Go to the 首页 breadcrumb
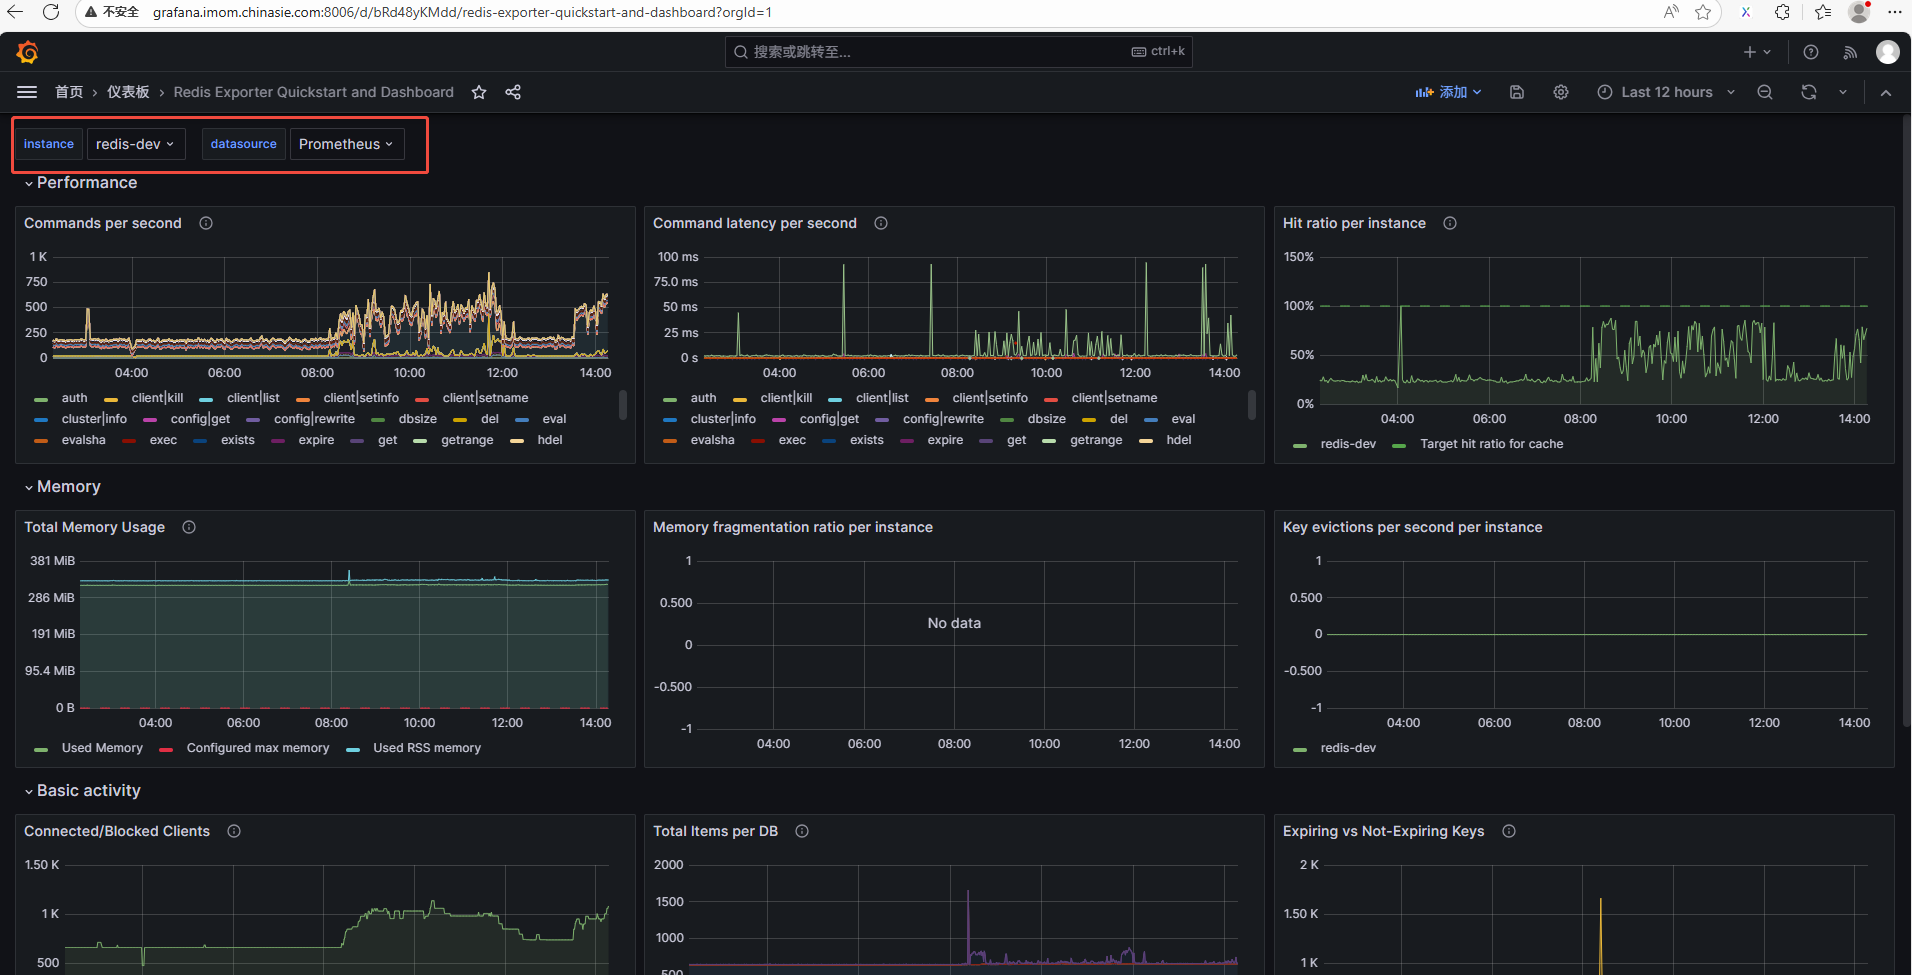 tap(69, 92)
